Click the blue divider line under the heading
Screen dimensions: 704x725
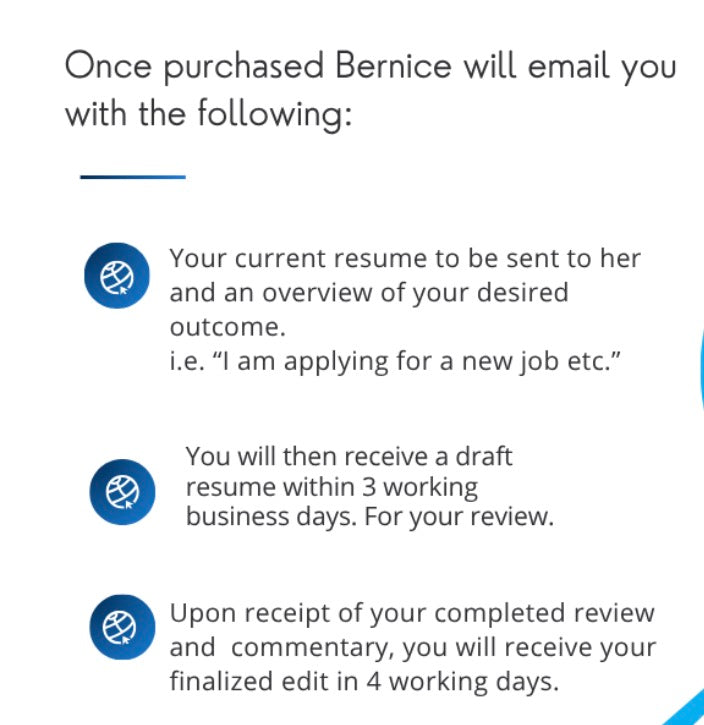tap(133, 177)
